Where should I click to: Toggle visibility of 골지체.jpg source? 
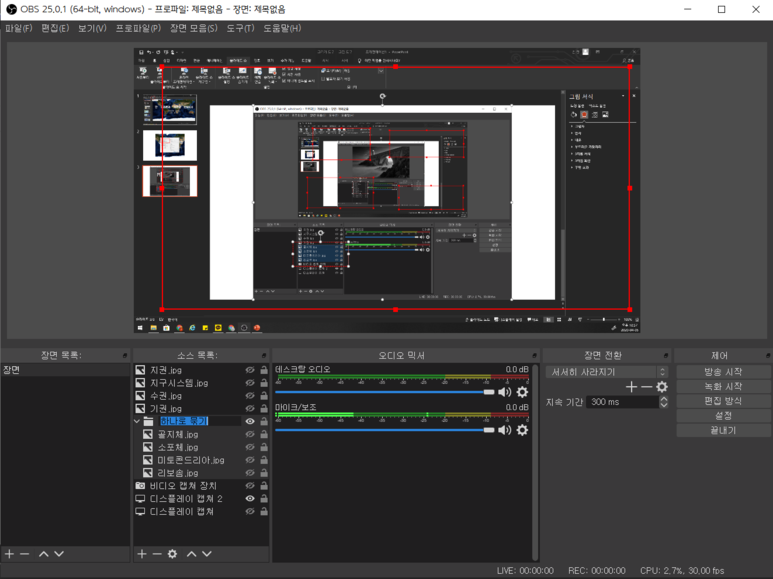[250, 434]
